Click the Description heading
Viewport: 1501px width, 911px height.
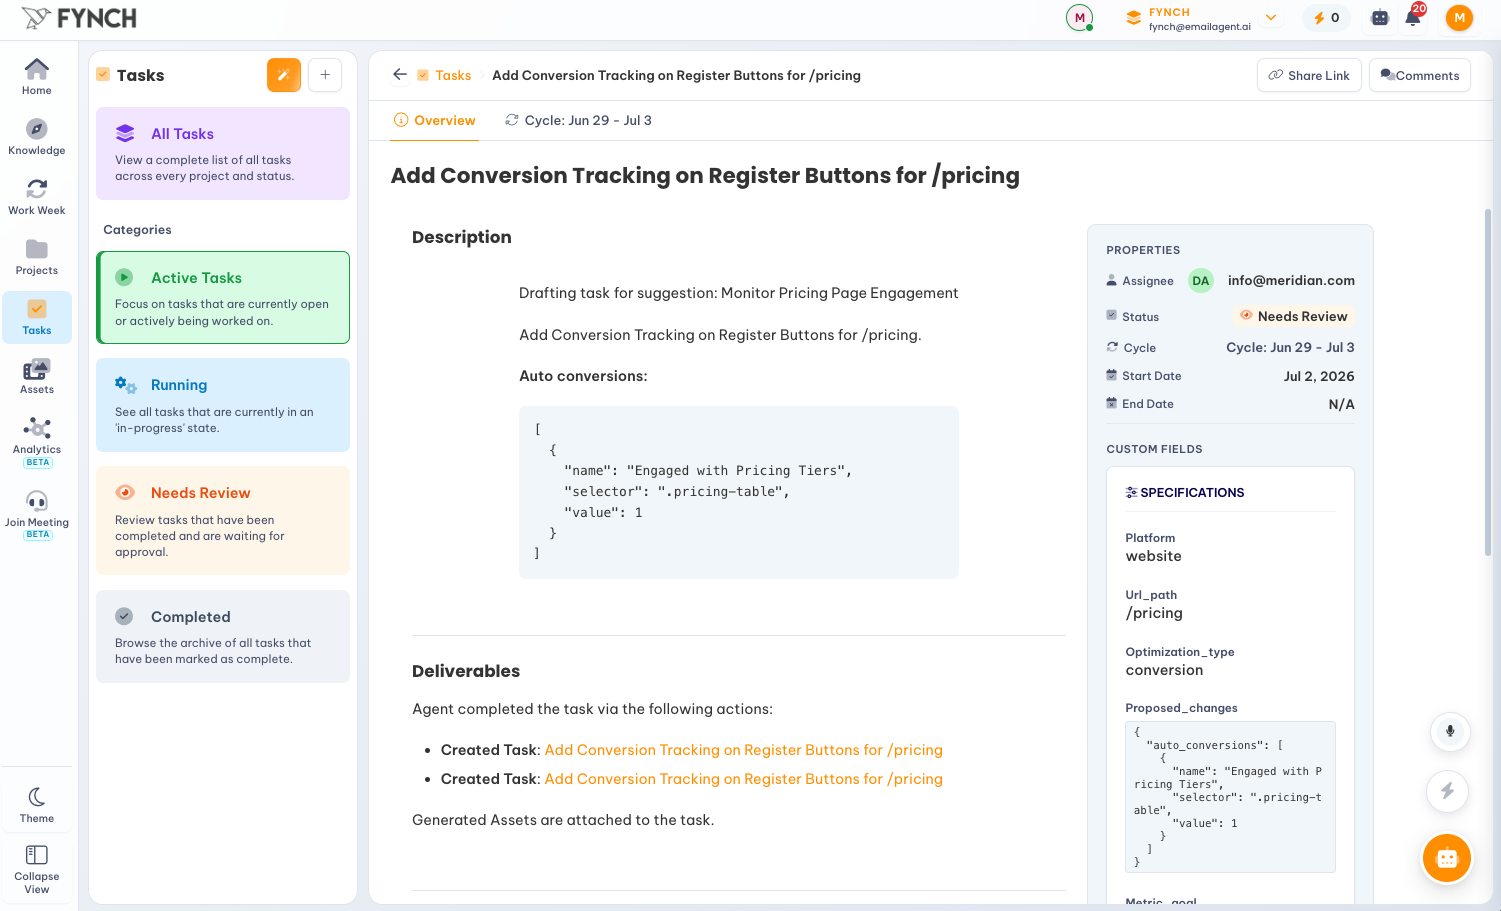point(462,237)
